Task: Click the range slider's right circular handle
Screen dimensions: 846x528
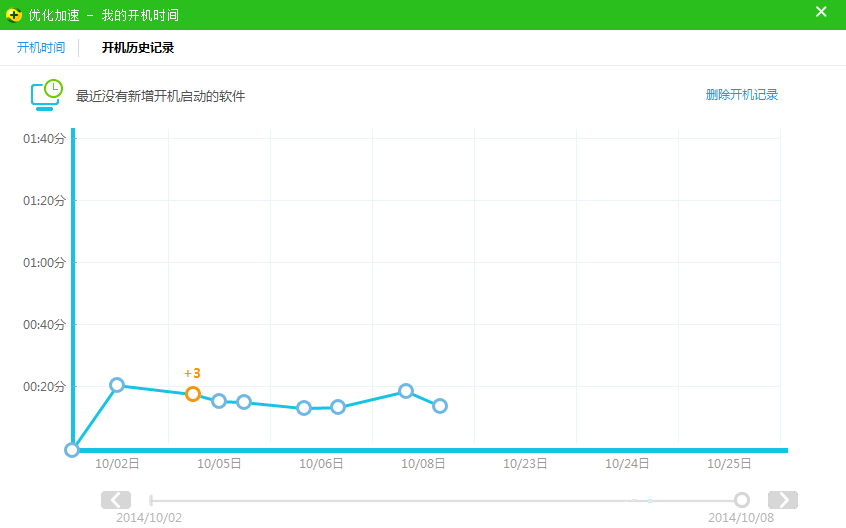Action: [741, 500]
